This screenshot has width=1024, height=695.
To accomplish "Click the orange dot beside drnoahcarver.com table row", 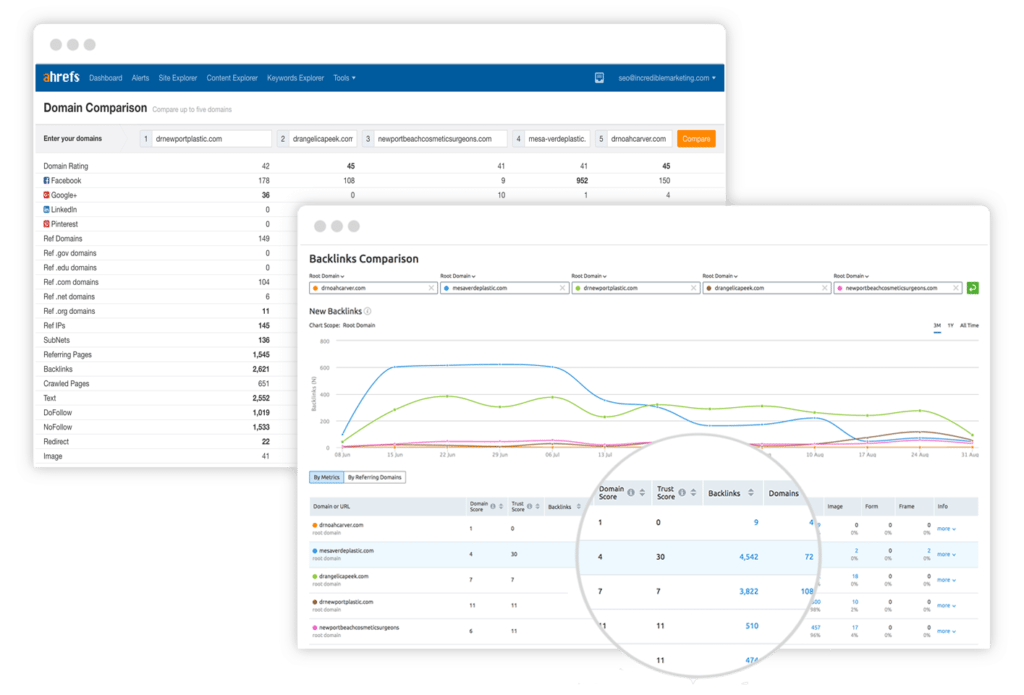I will pos(315,525).
